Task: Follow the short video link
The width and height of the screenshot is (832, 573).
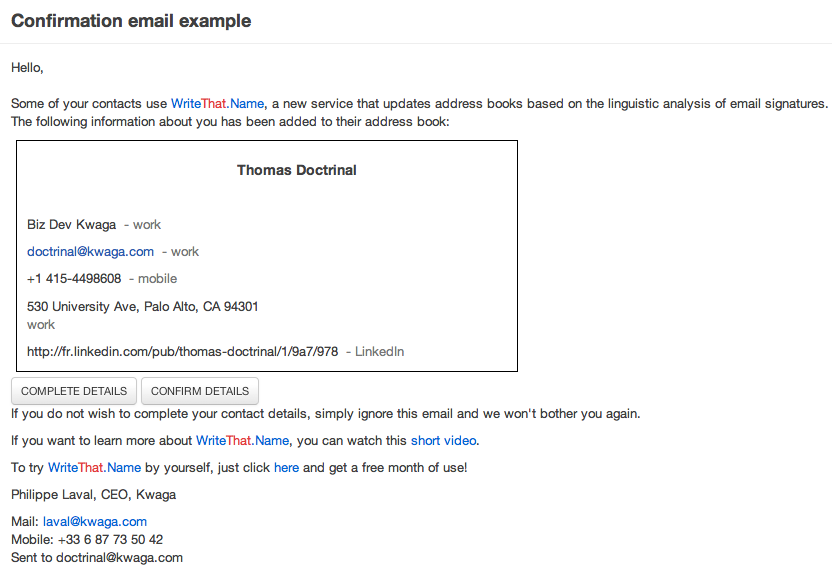Action: click(x=444, y=441)
